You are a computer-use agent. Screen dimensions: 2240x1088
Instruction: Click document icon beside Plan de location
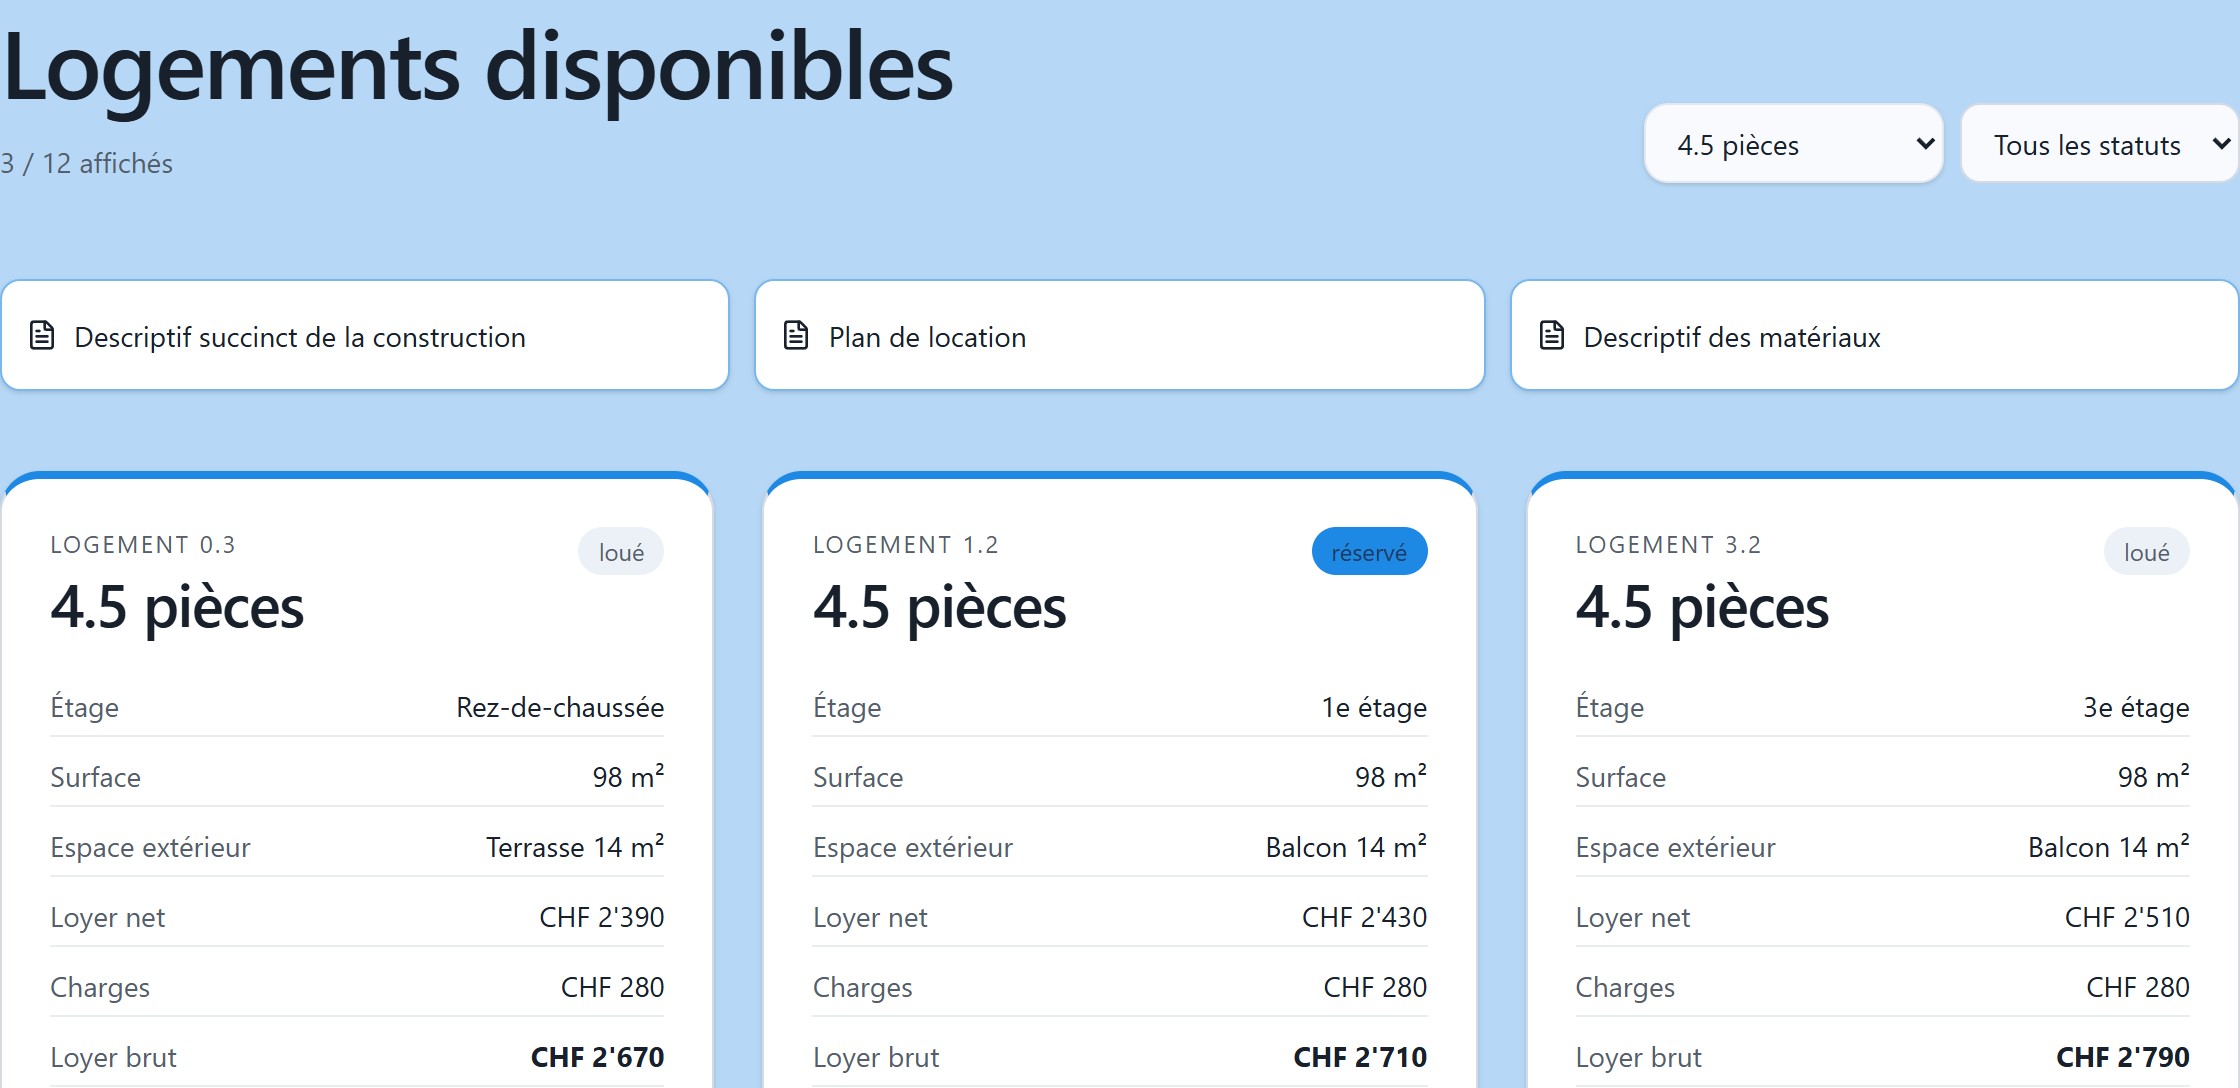pyautogui.click(x=796, y=336)
